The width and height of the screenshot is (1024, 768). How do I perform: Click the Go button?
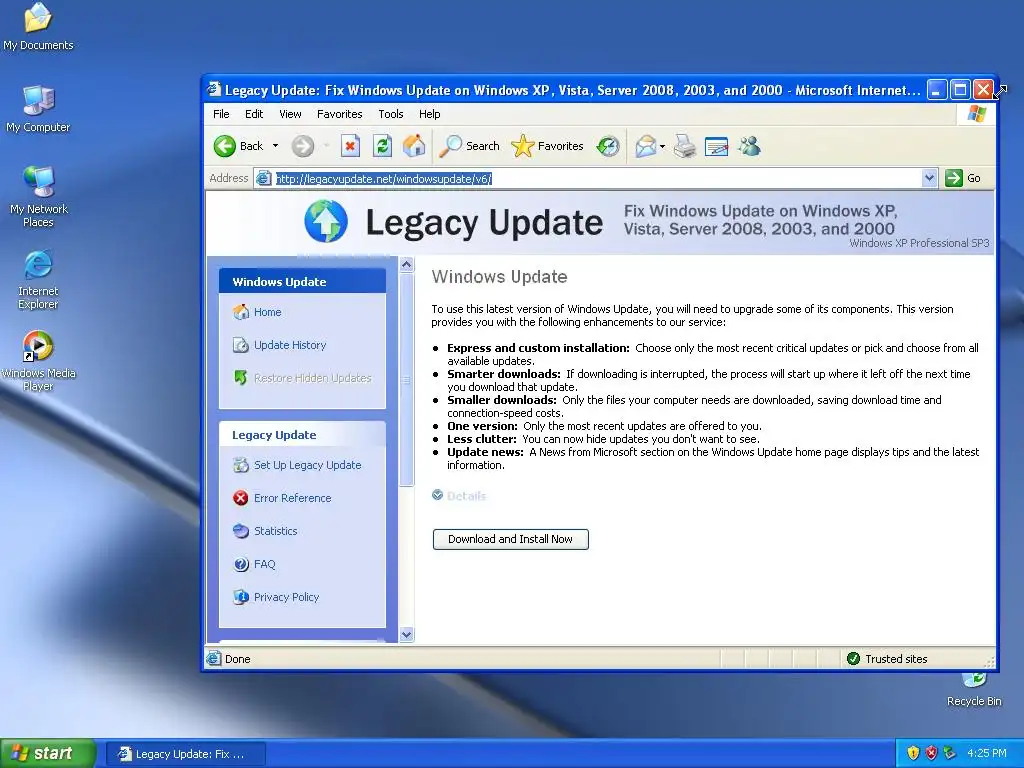[x=964, y=178]
